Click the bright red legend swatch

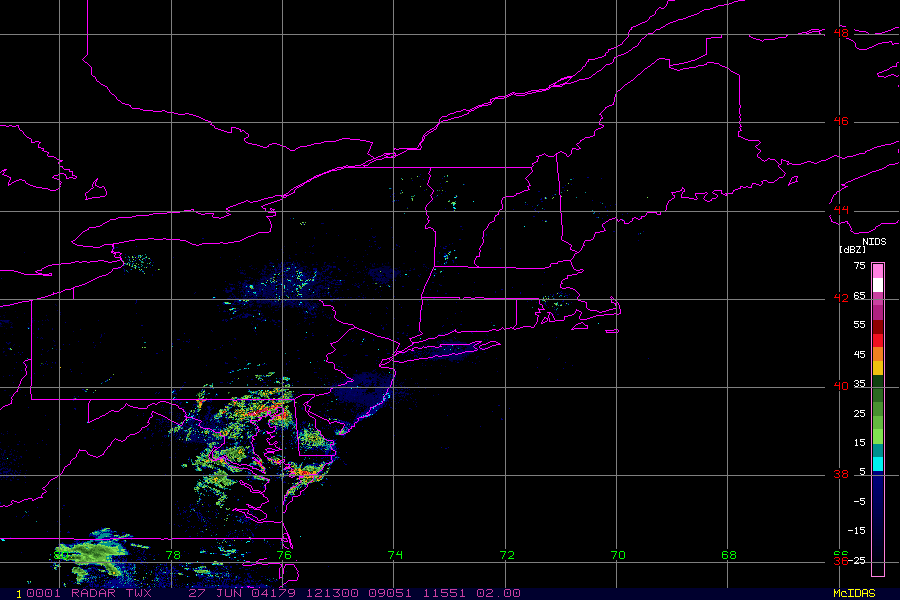coord(878,340)
